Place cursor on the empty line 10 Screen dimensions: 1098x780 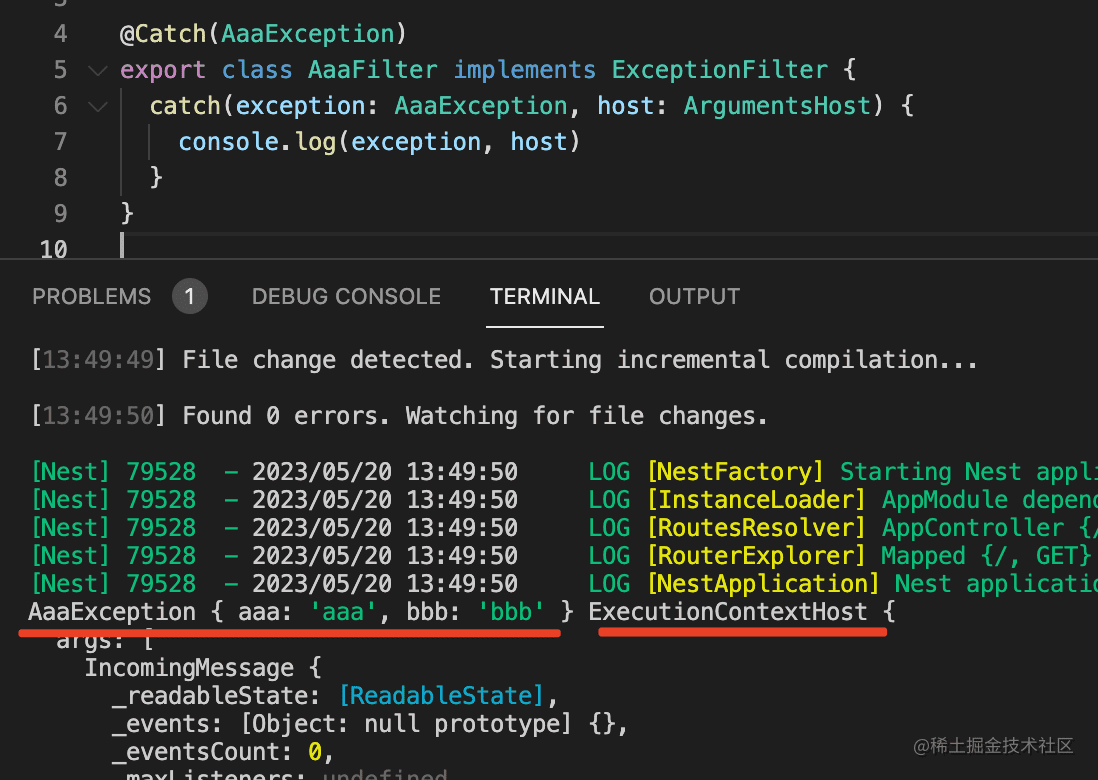click(x=300, y=247)
